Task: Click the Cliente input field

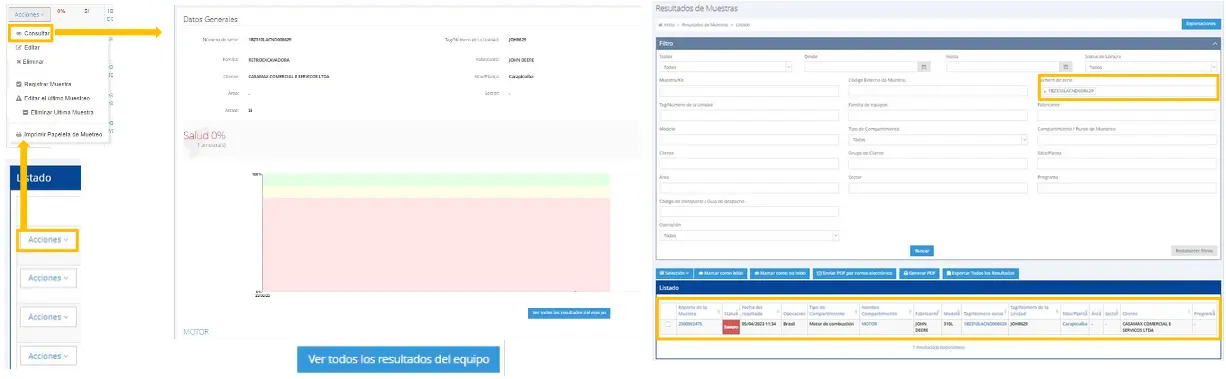Action: (749, 163)
